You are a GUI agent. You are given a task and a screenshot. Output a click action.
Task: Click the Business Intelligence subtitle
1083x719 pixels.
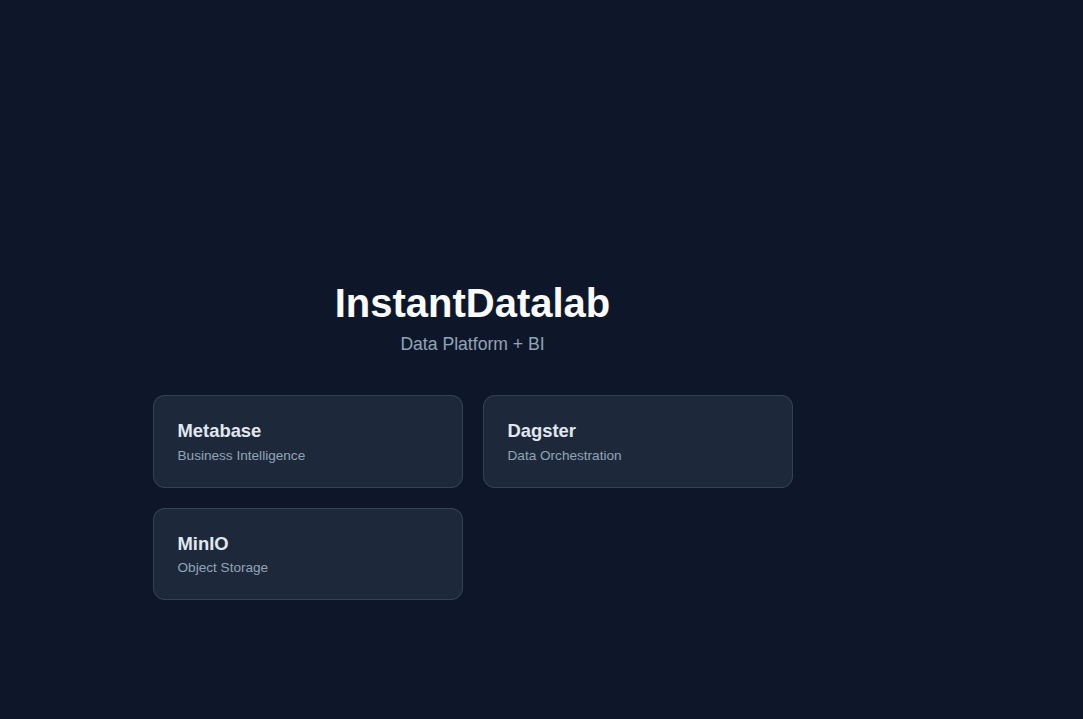click(x=241, y=456)
